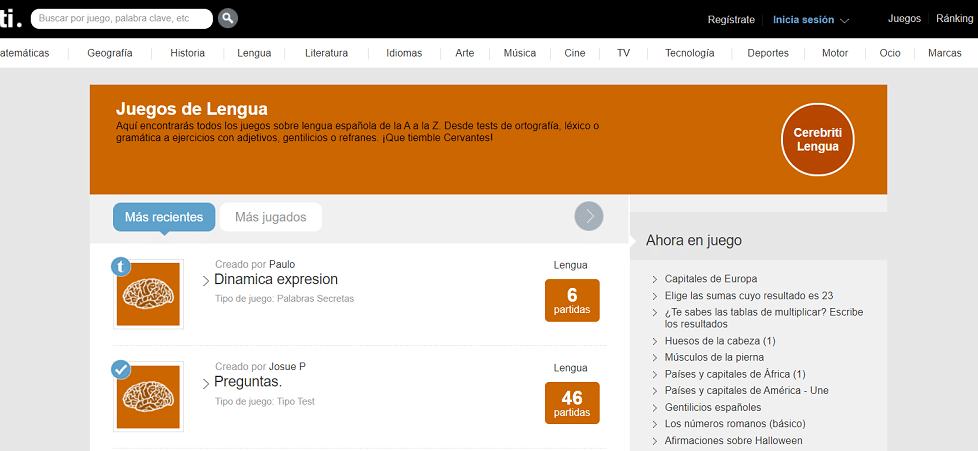Click the next-page arrow circle button
This screenshot has width=978, height=451.
[x=589, y=216]
